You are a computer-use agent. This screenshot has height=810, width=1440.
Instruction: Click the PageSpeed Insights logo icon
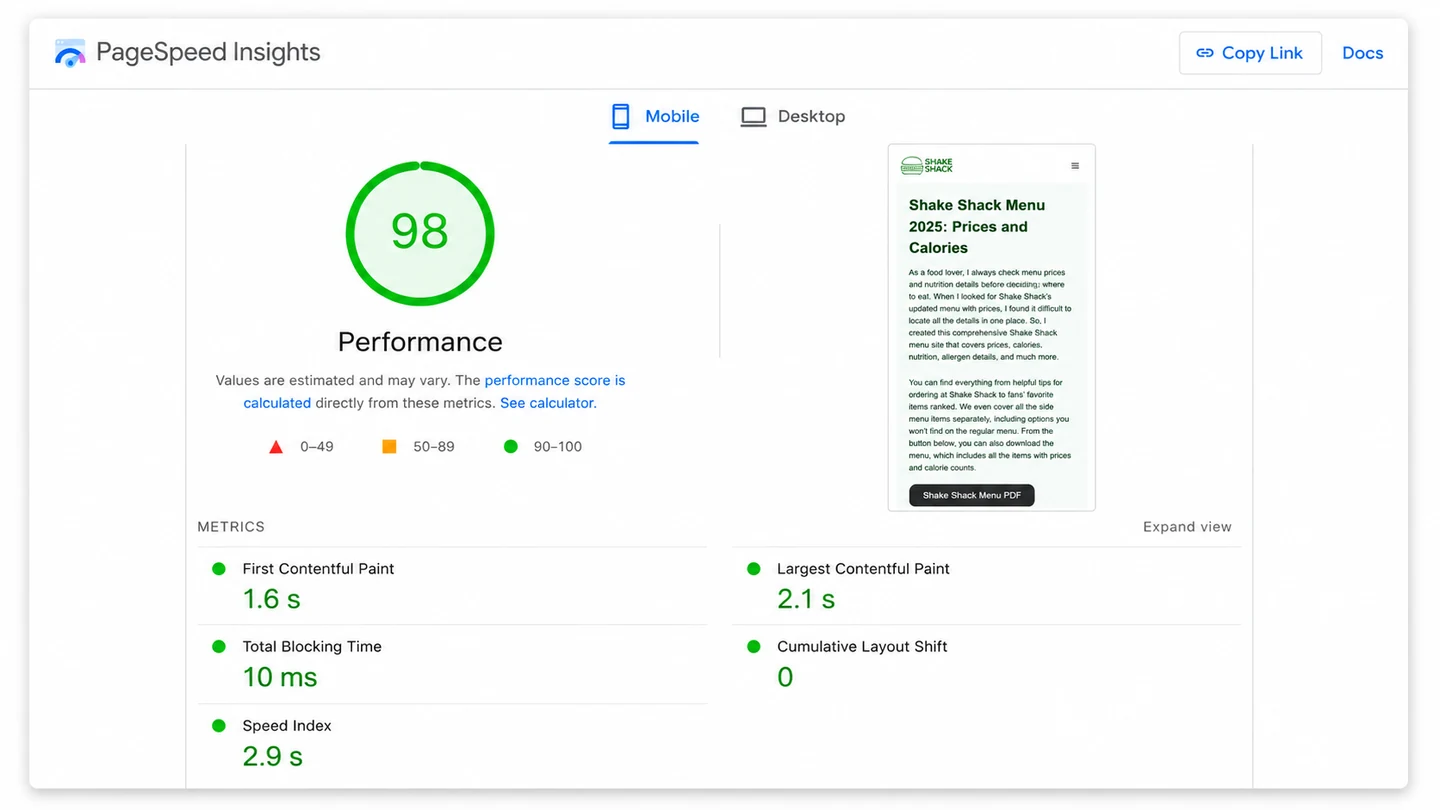coord(70,53)
